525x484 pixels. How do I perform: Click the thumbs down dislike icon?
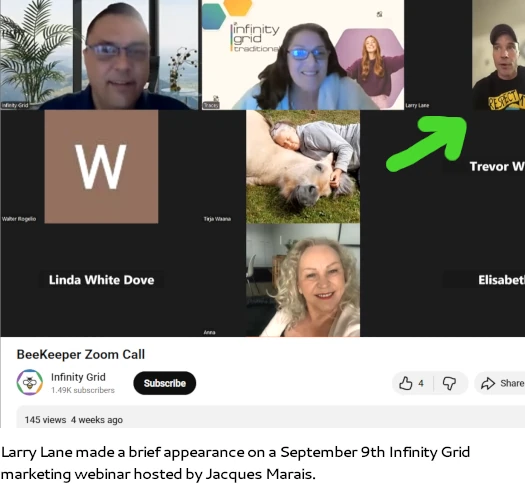pyautogui.click(x=449, y=384)
